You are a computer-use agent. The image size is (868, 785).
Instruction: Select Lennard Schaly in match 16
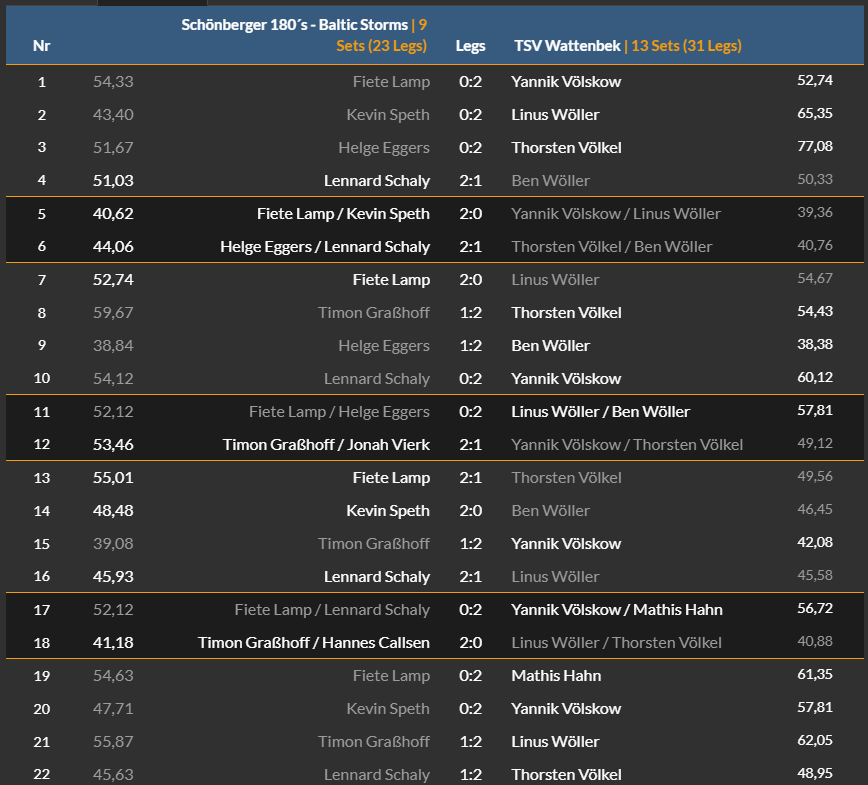coord(376,577)
